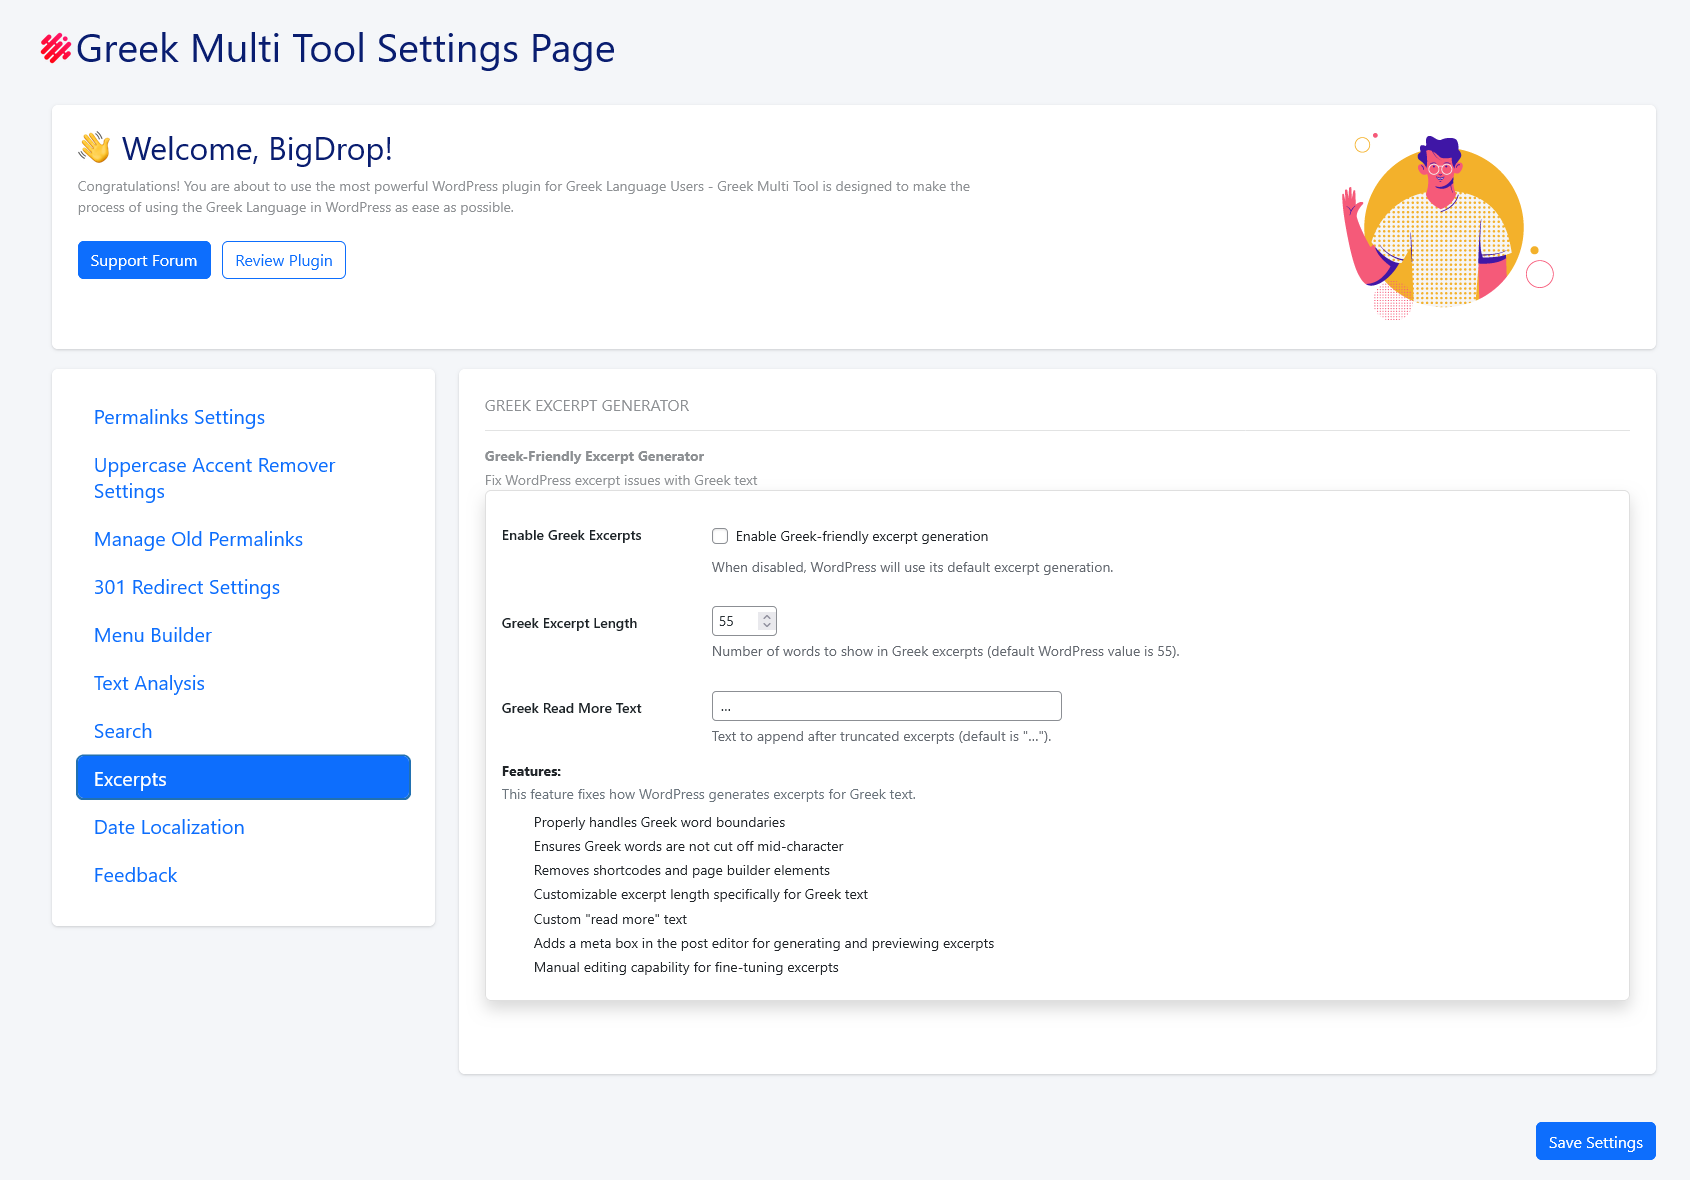The width and height of the screenshot is (1690, 1180).
Task: Click the red Greek Multi Tool logo icon
Action: pos(55,48)
